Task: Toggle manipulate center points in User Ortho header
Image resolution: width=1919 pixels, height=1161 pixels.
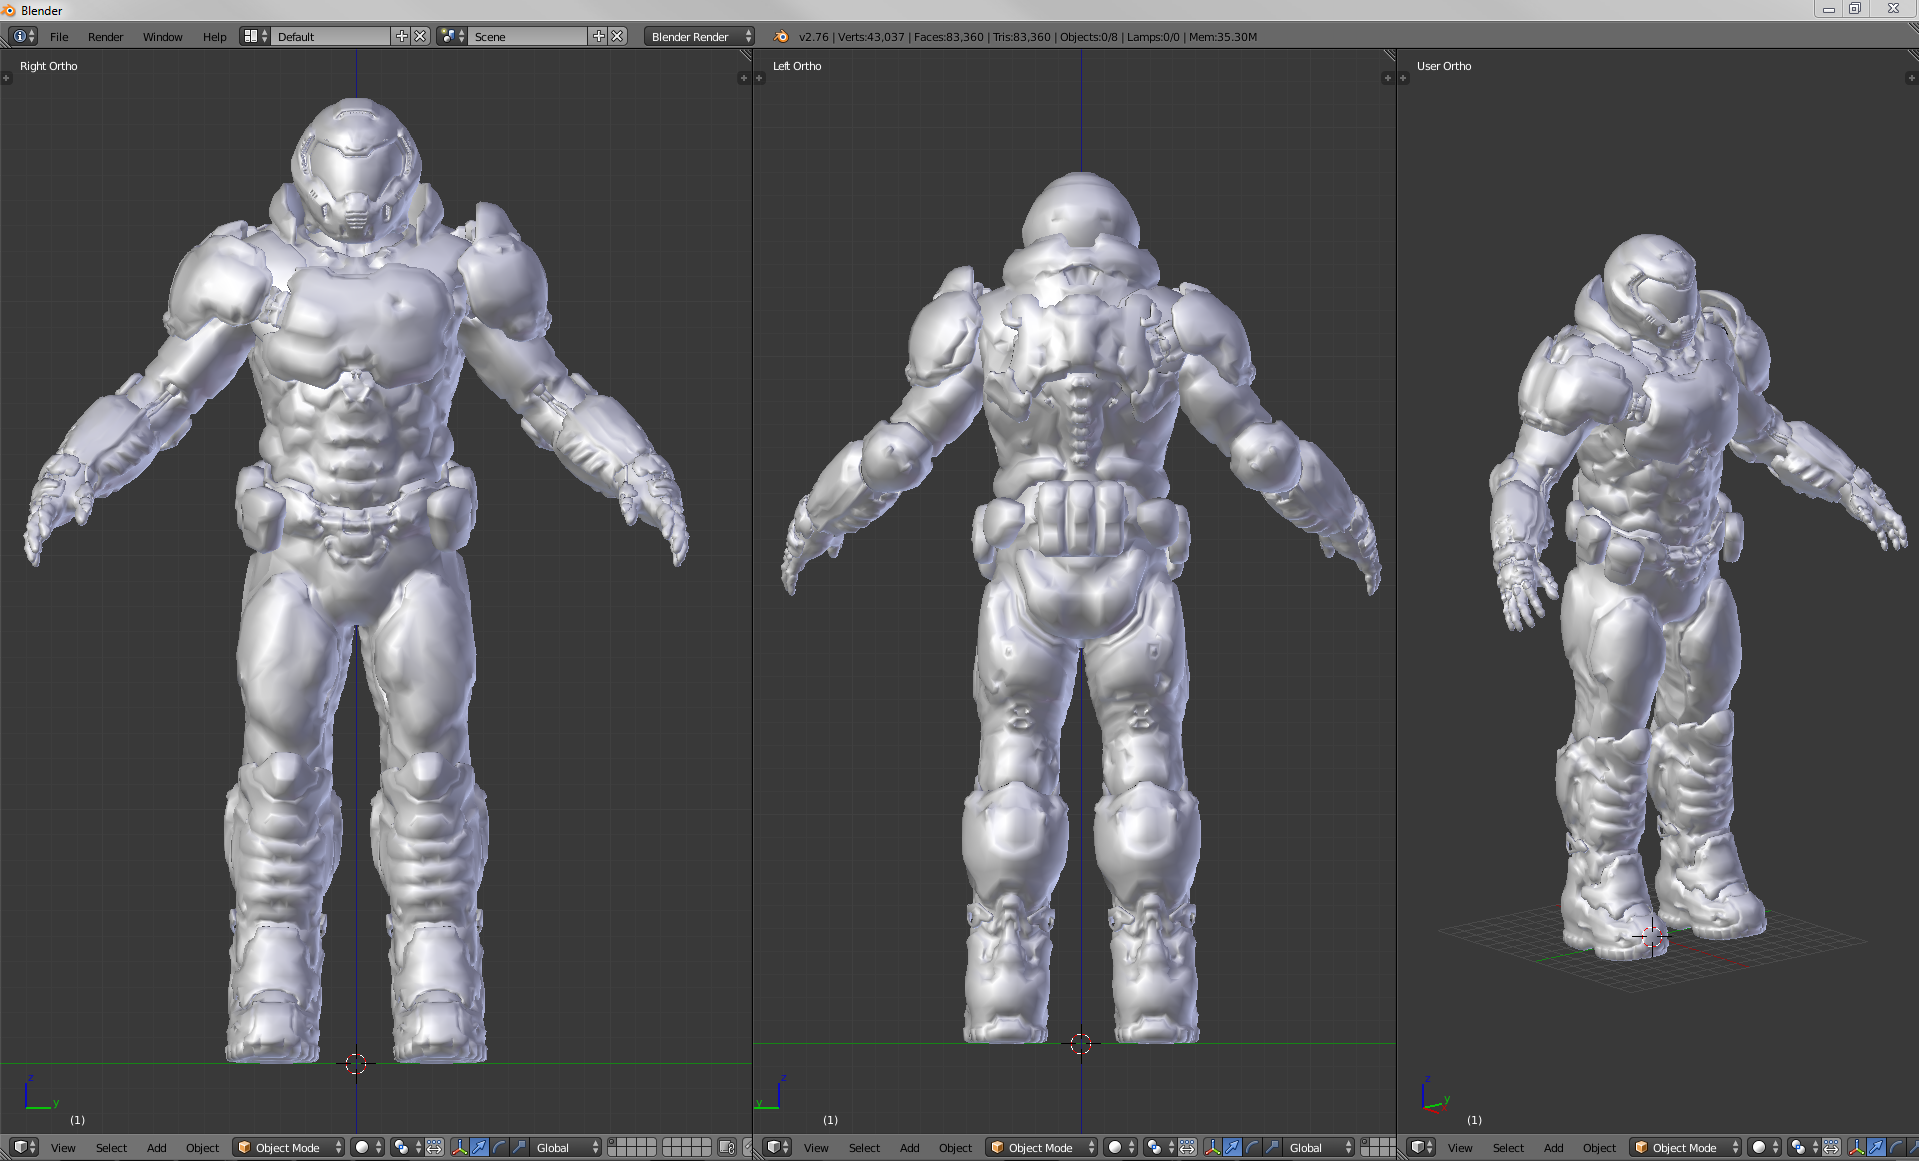Action: (1831, 1147)
